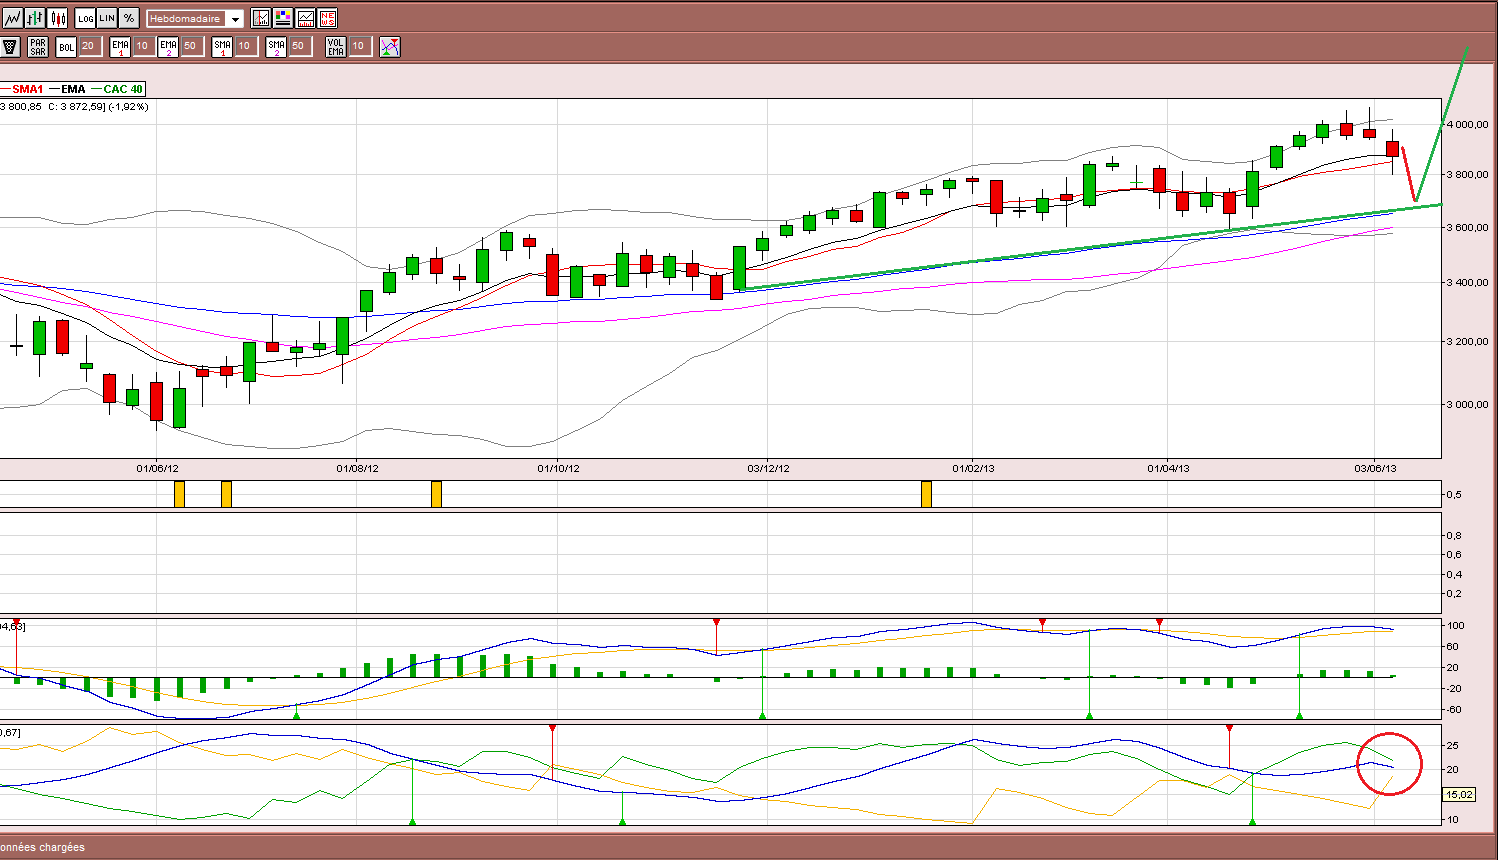Click the 03/06/13 date axis label
Screen dimensions: 1498x860
(1376, 468)
